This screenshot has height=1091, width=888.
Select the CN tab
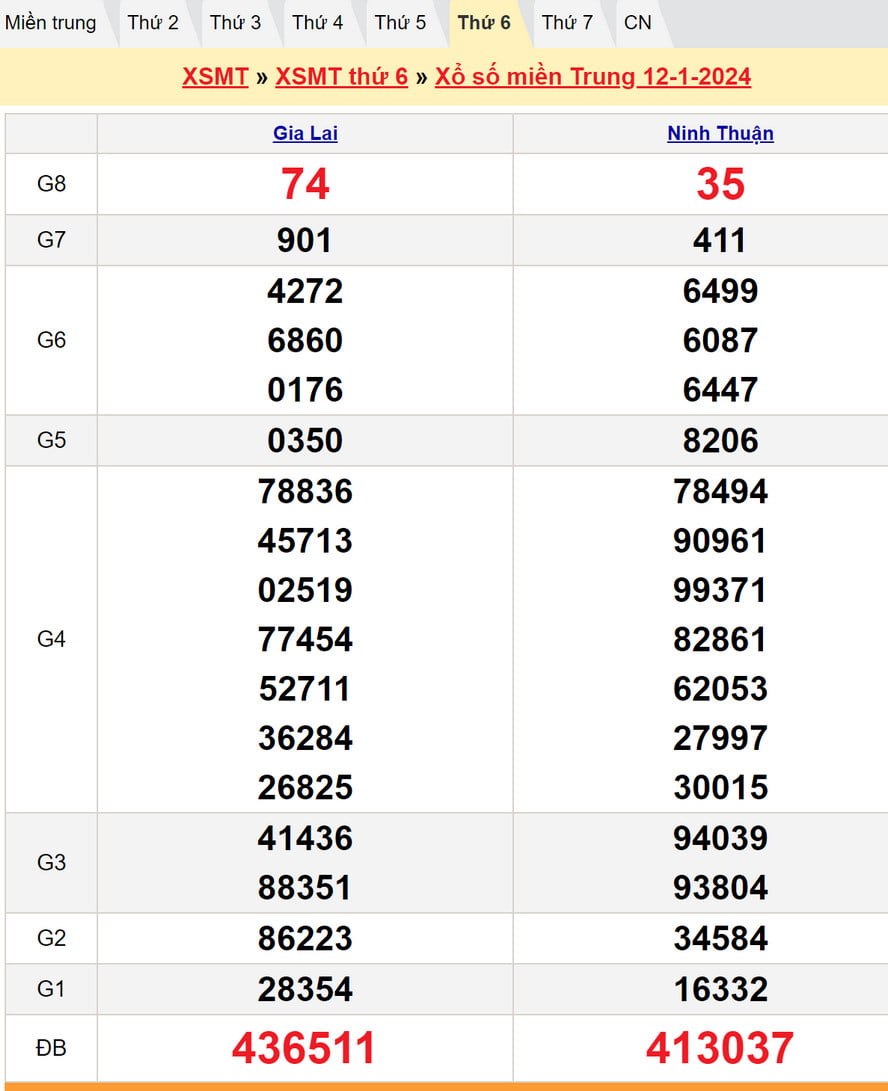click(x=637, y=22)
